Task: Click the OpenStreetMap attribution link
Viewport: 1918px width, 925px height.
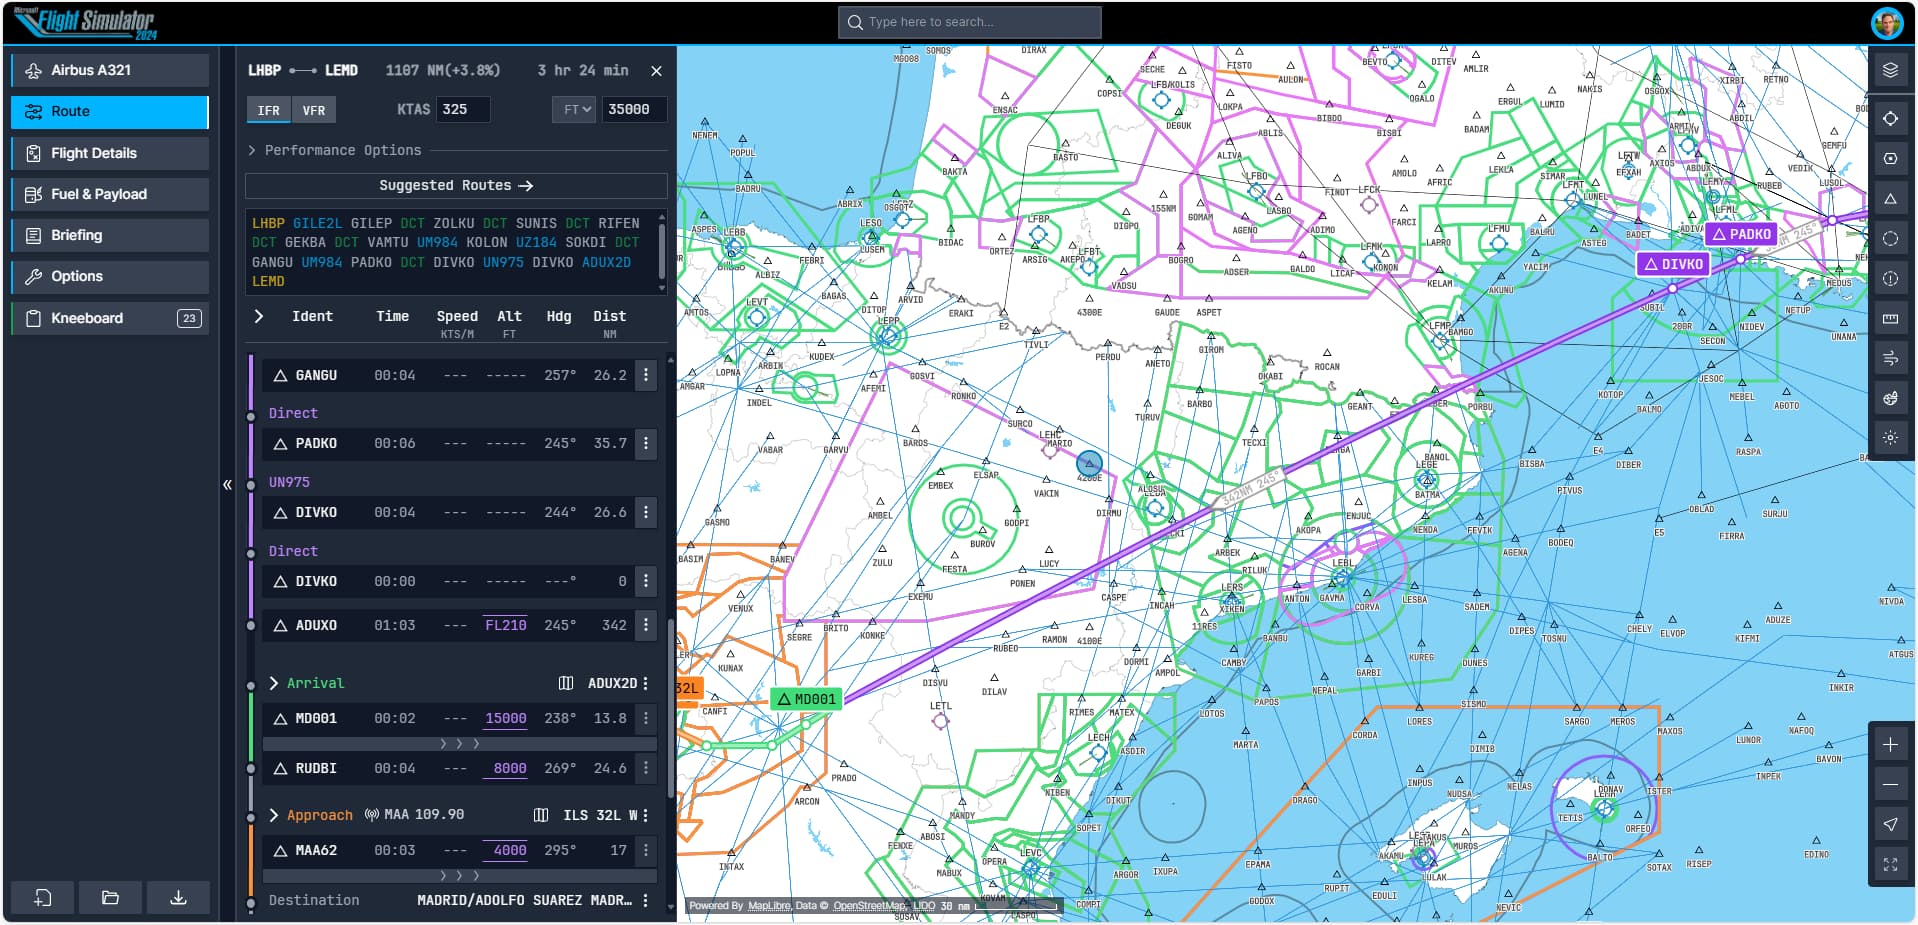Action: point(869,906)
